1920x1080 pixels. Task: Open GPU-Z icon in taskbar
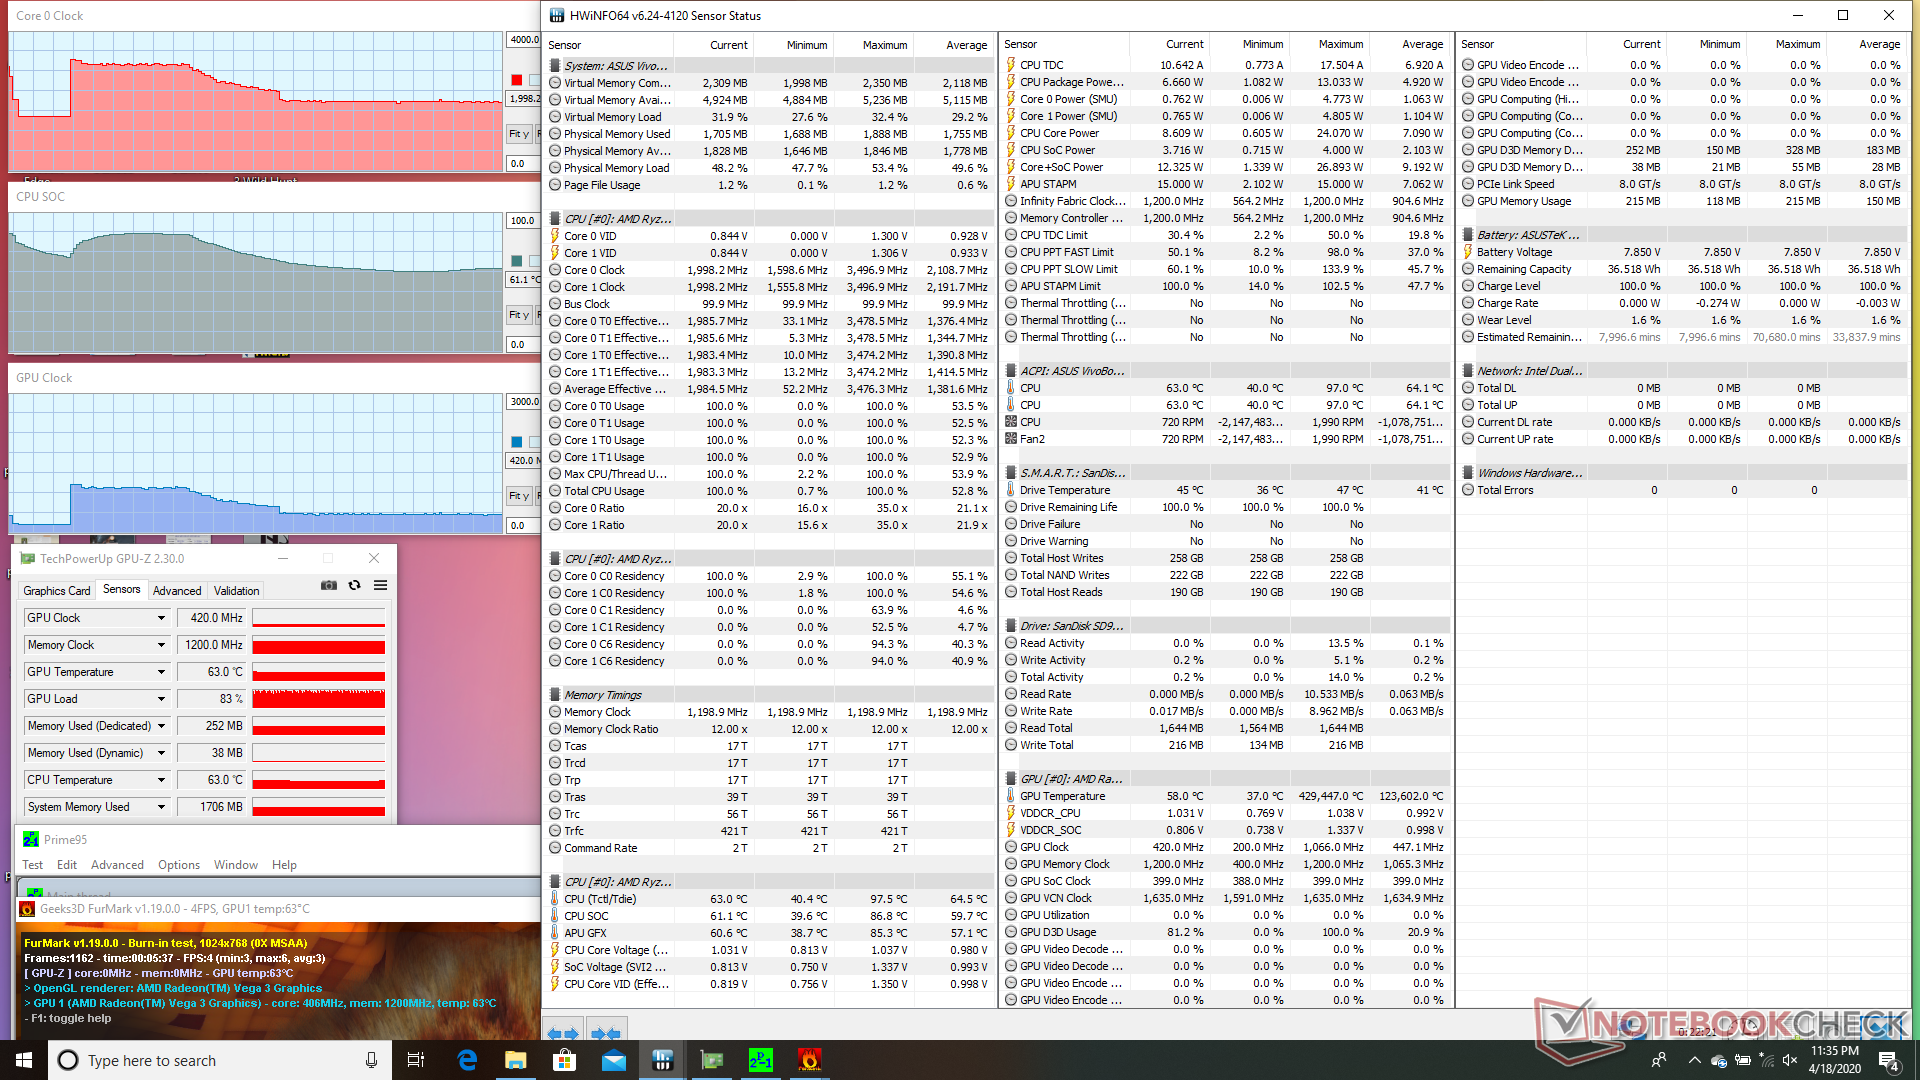click(712, 1060)
